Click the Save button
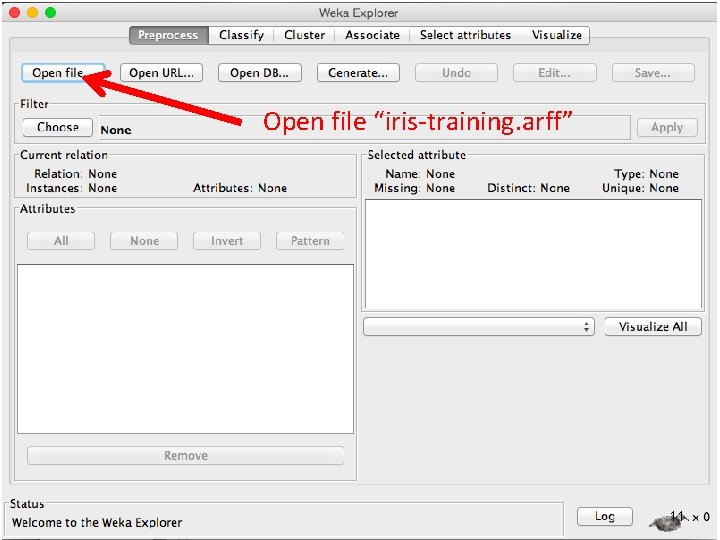The height and width of the screenshot is (540, 720). (653, 73)
